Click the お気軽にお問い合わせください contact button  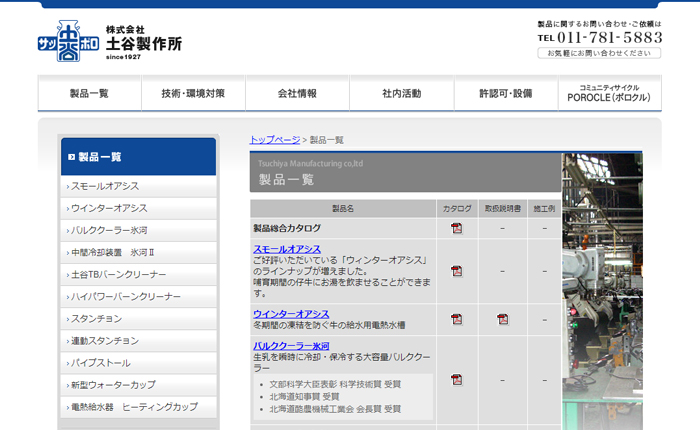599,53
